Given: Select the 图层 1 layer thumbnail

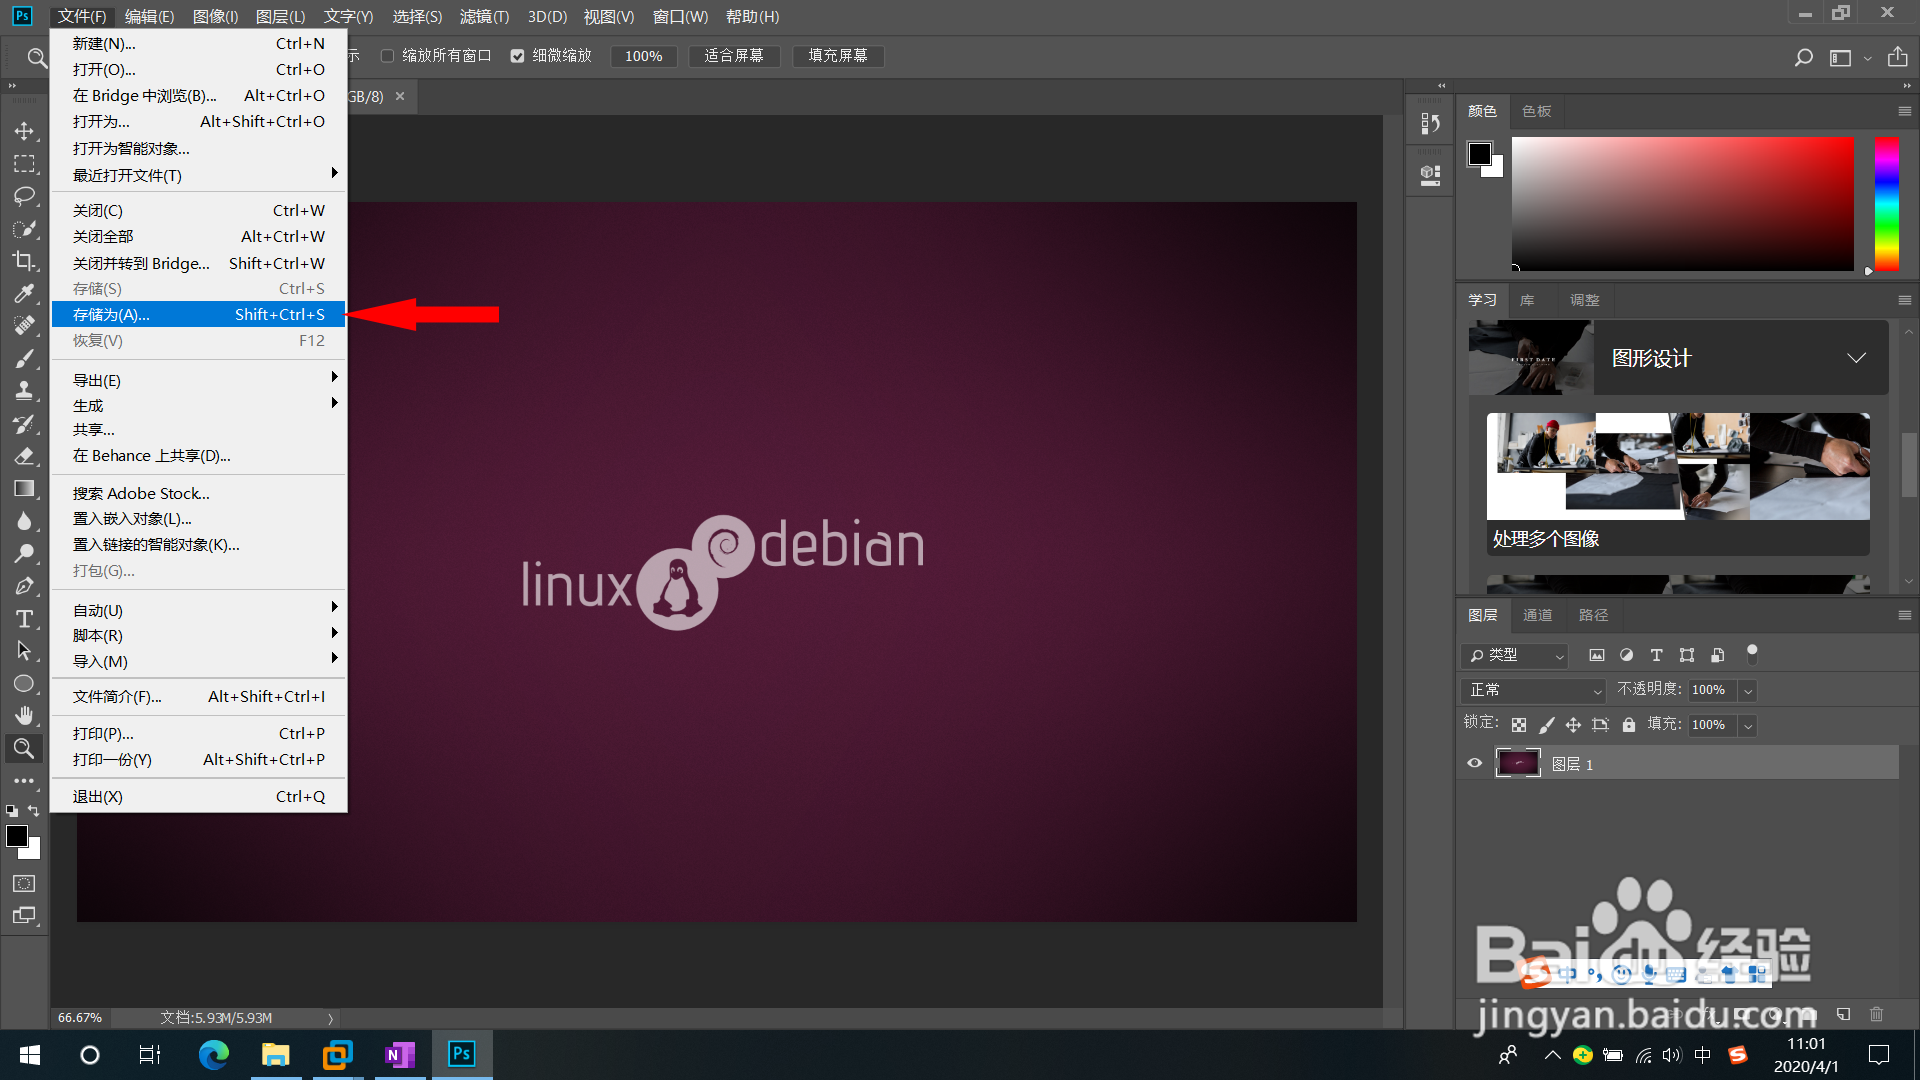Looking at the screenshot, I should tap(1517, 763).
